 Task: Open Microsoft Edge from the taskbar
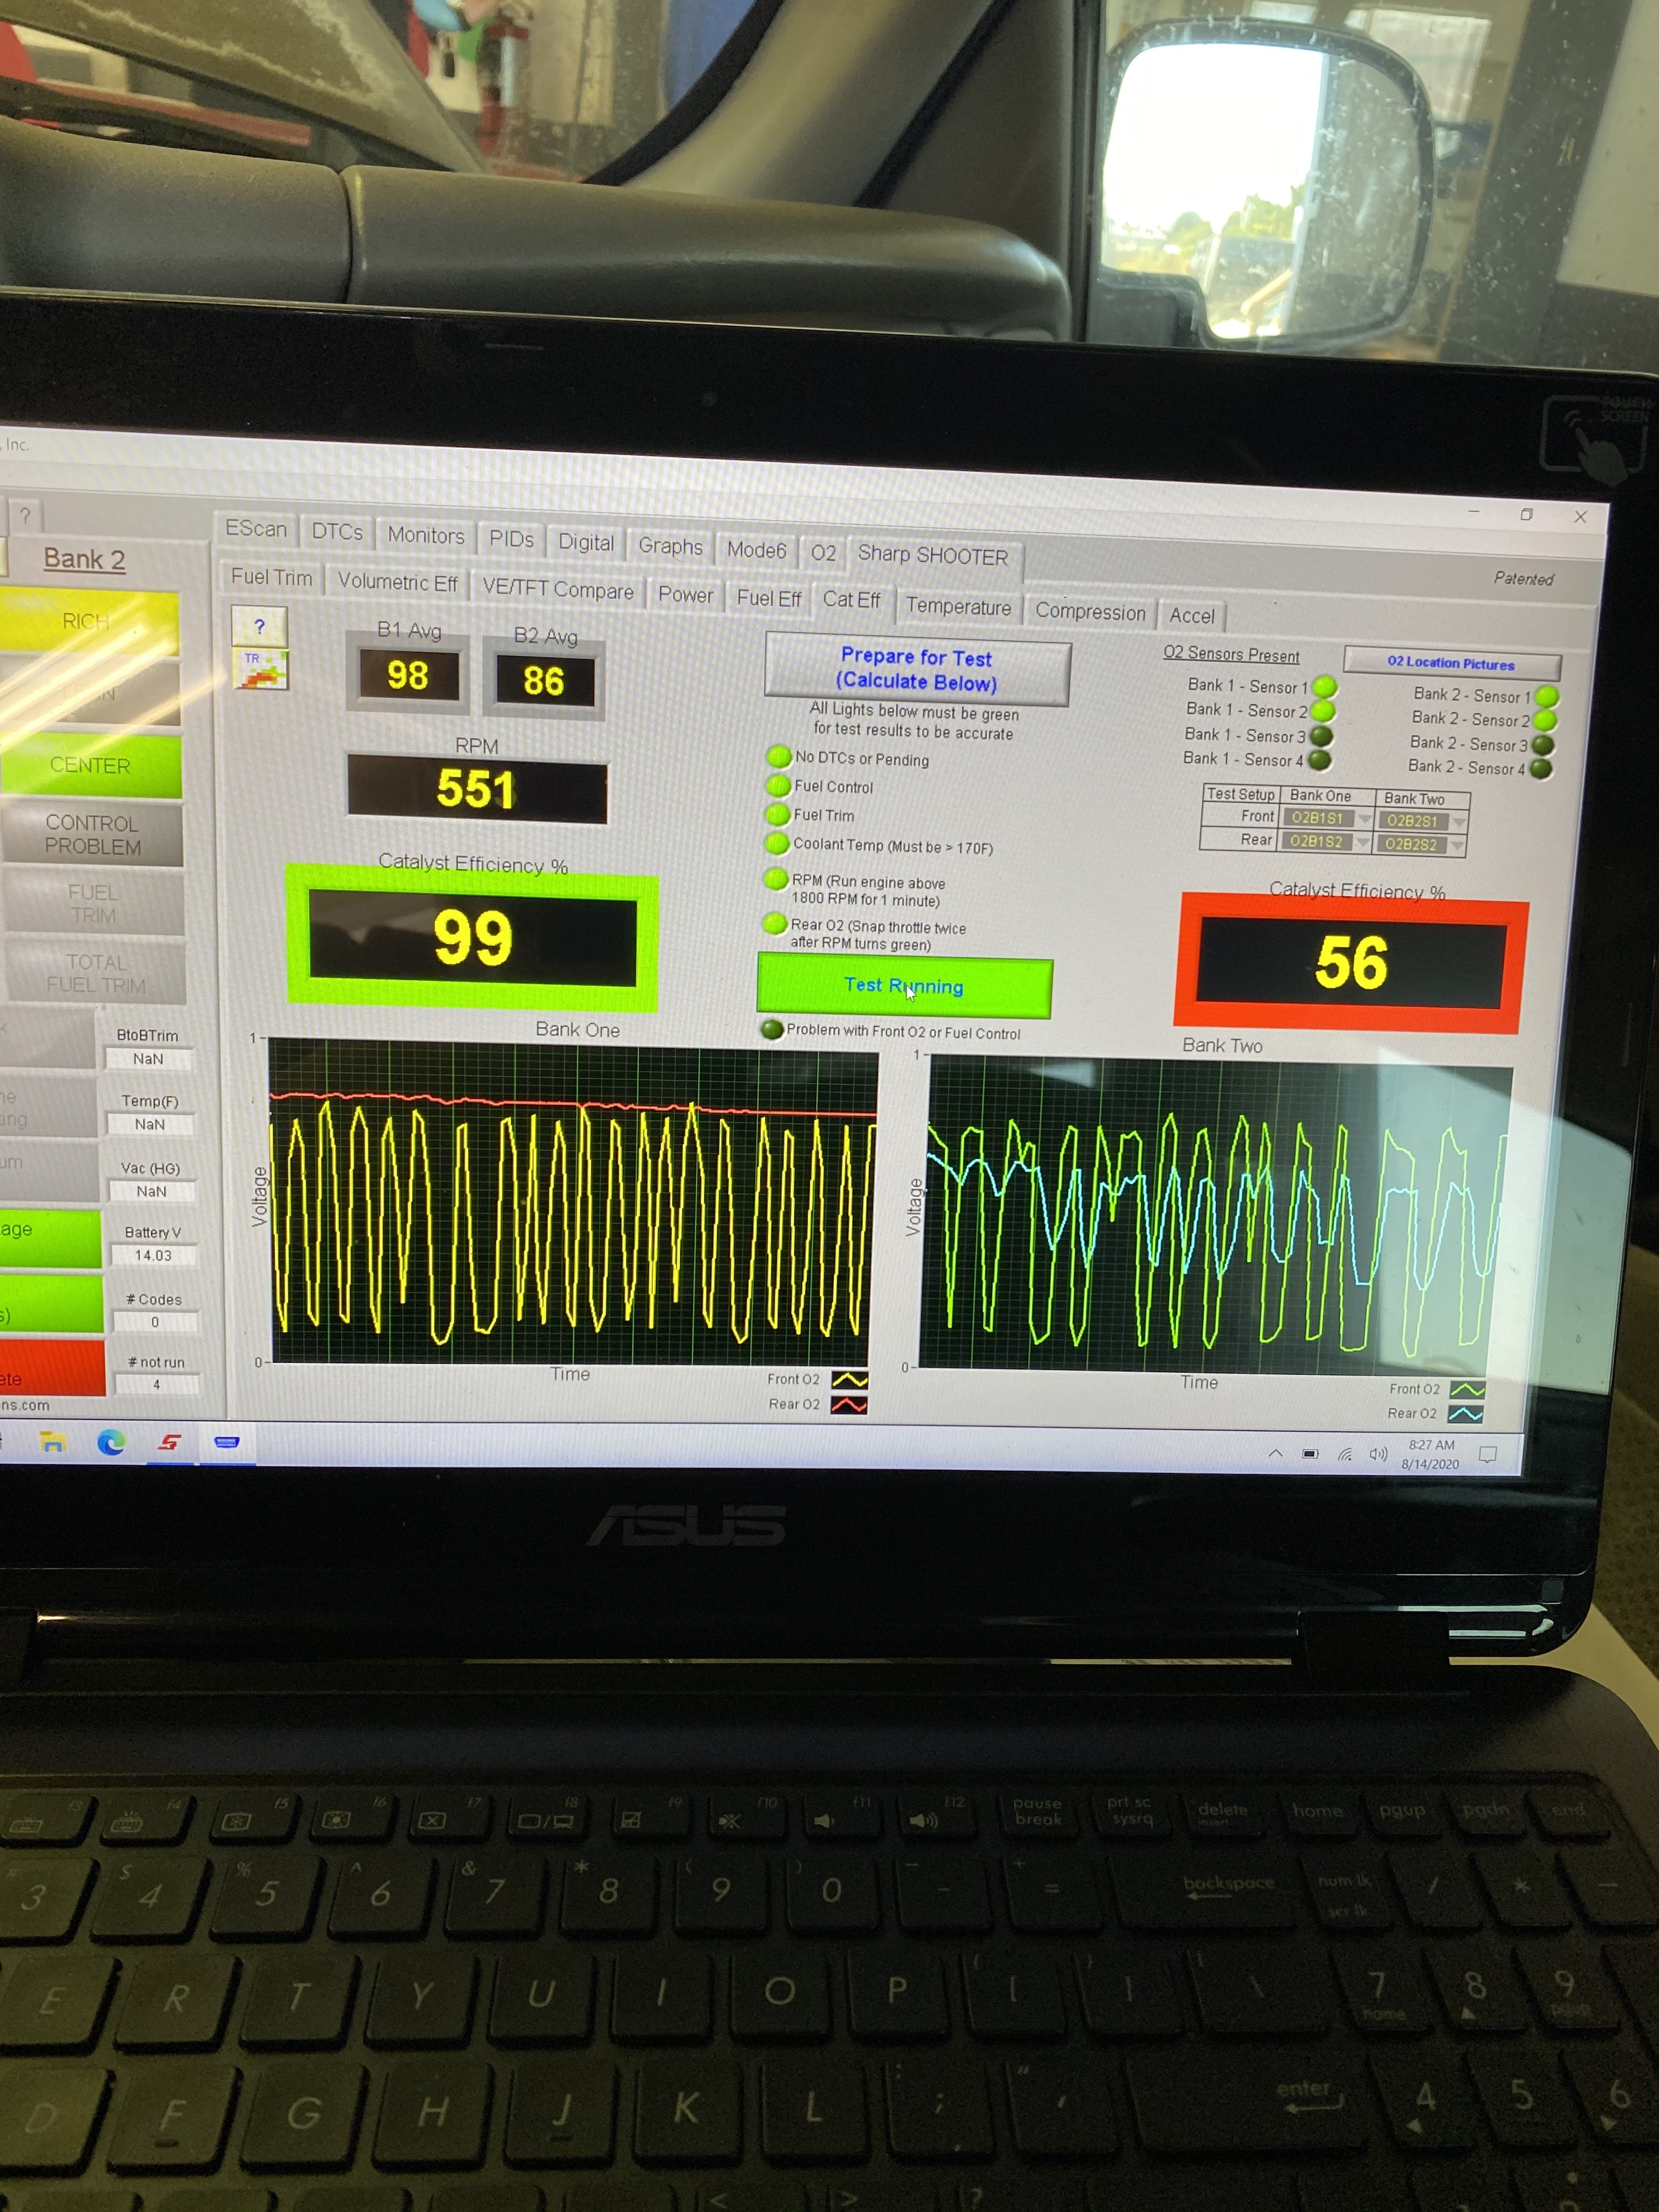tap(111, 1441)
